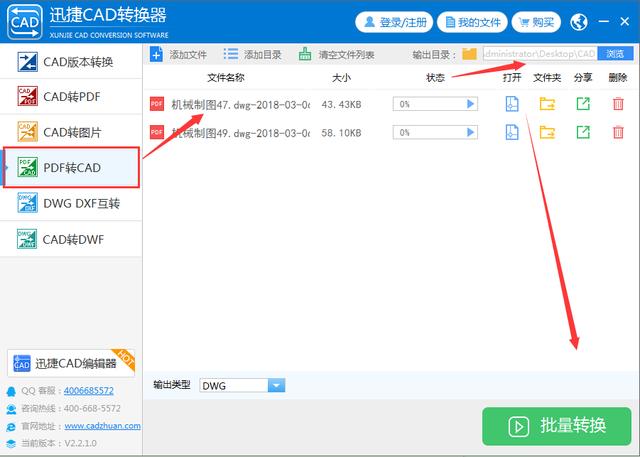The height and width of the screenshot is (457, 640).
Task: Switch to CAD转图片 mode
Action: [x=71, y=132]
